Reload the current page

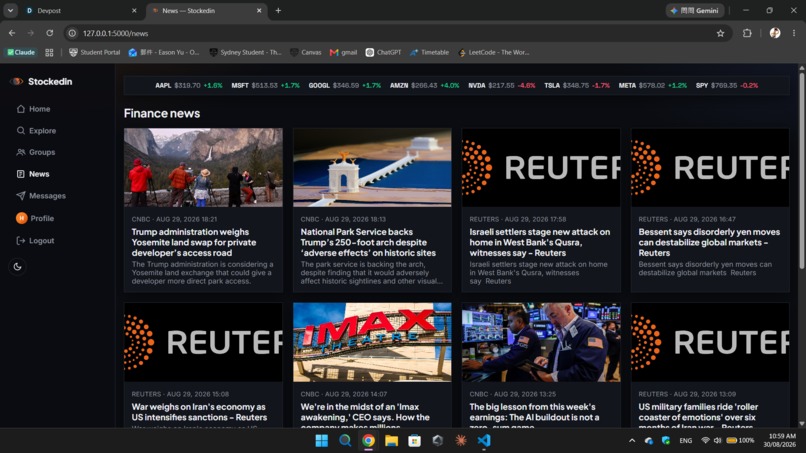click(x=49, y=33)
